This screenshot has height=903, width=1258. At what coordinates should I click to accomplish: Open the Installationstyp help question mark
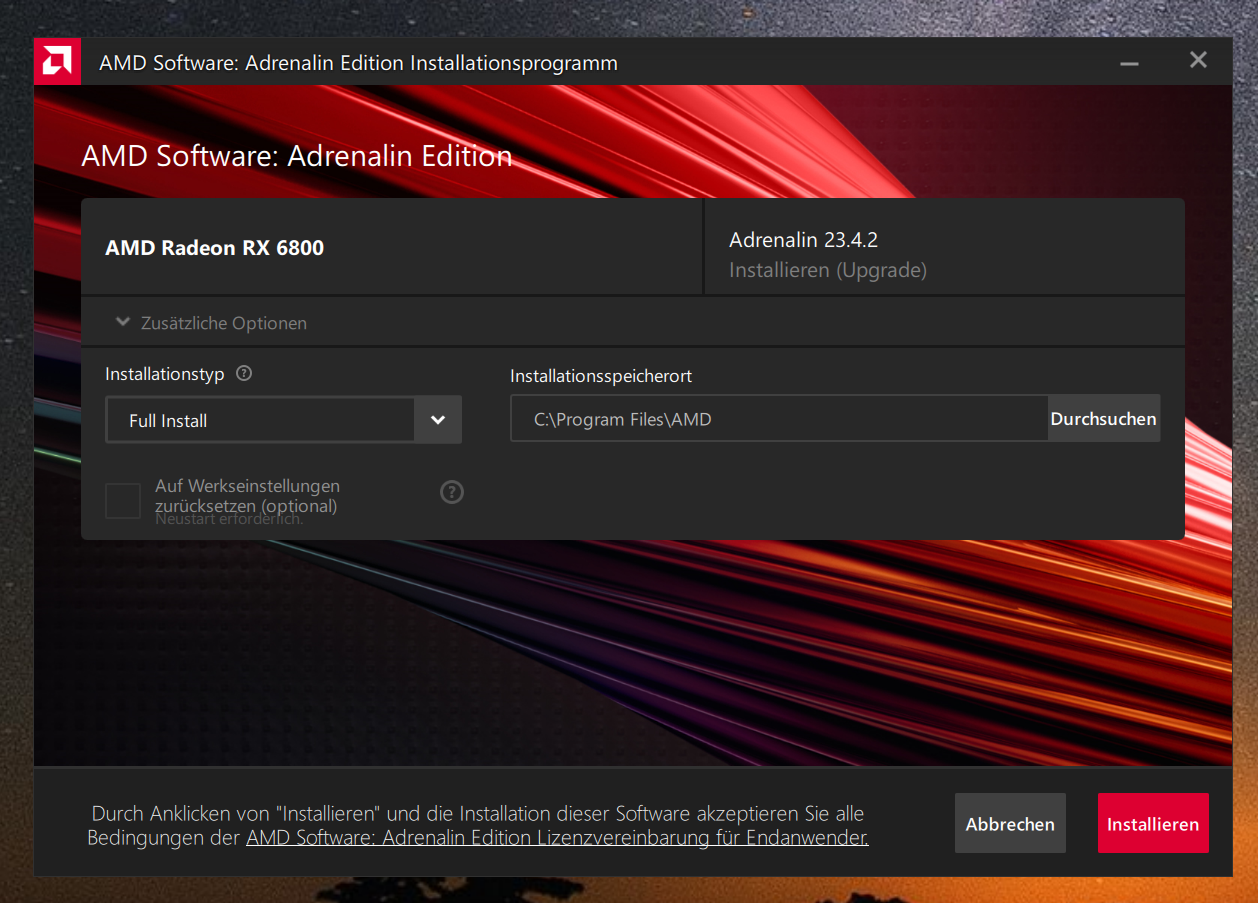point(244,373)
